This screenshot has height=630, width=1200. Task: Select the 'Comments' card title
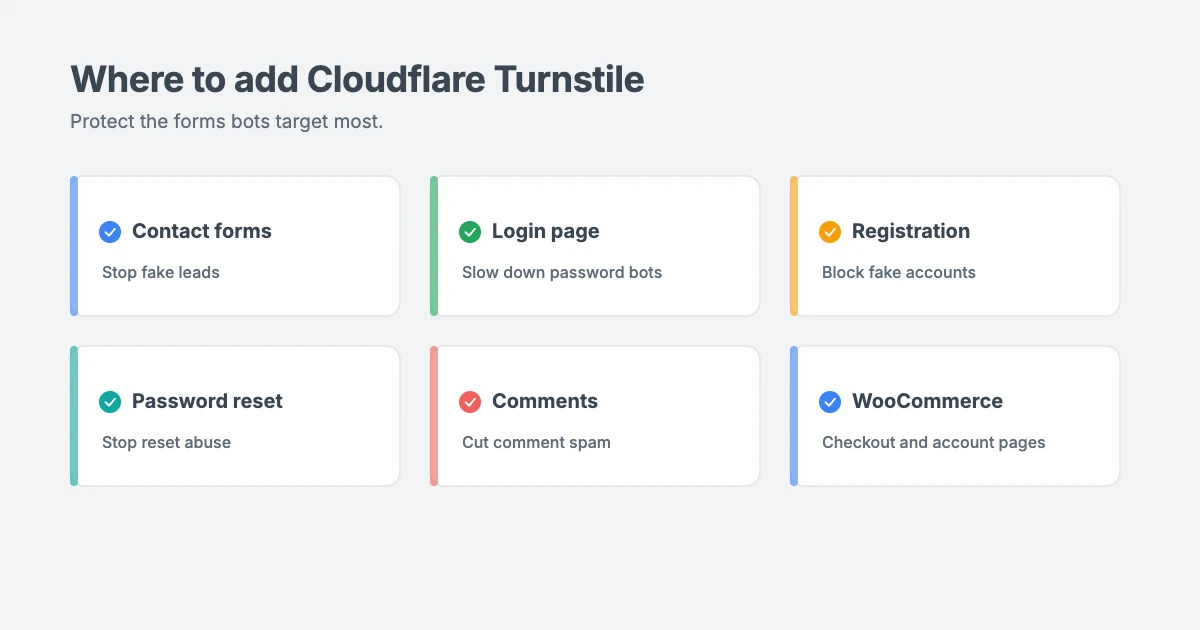(545, 401)
